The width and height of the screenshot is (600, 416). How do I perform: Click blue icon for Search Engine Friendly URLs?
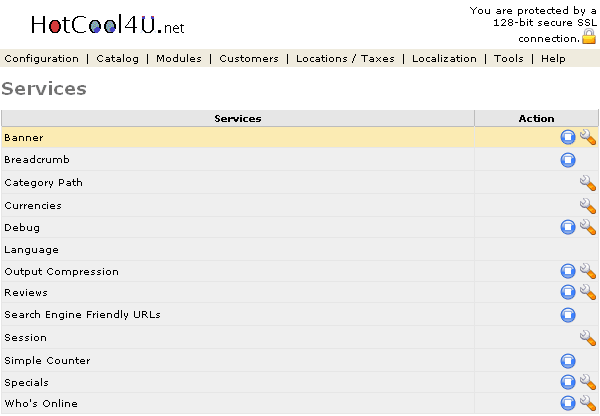tap(568, 315)
